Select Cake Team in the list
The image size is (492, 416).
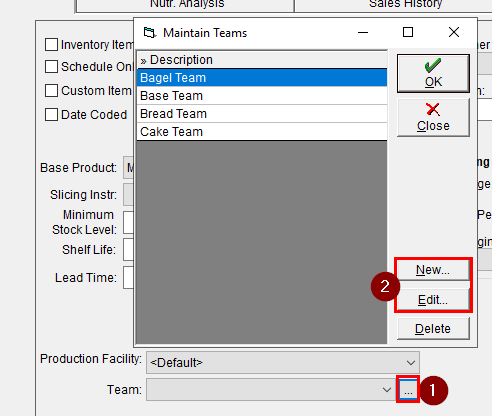pyautogui.click(x=262, y=132)
